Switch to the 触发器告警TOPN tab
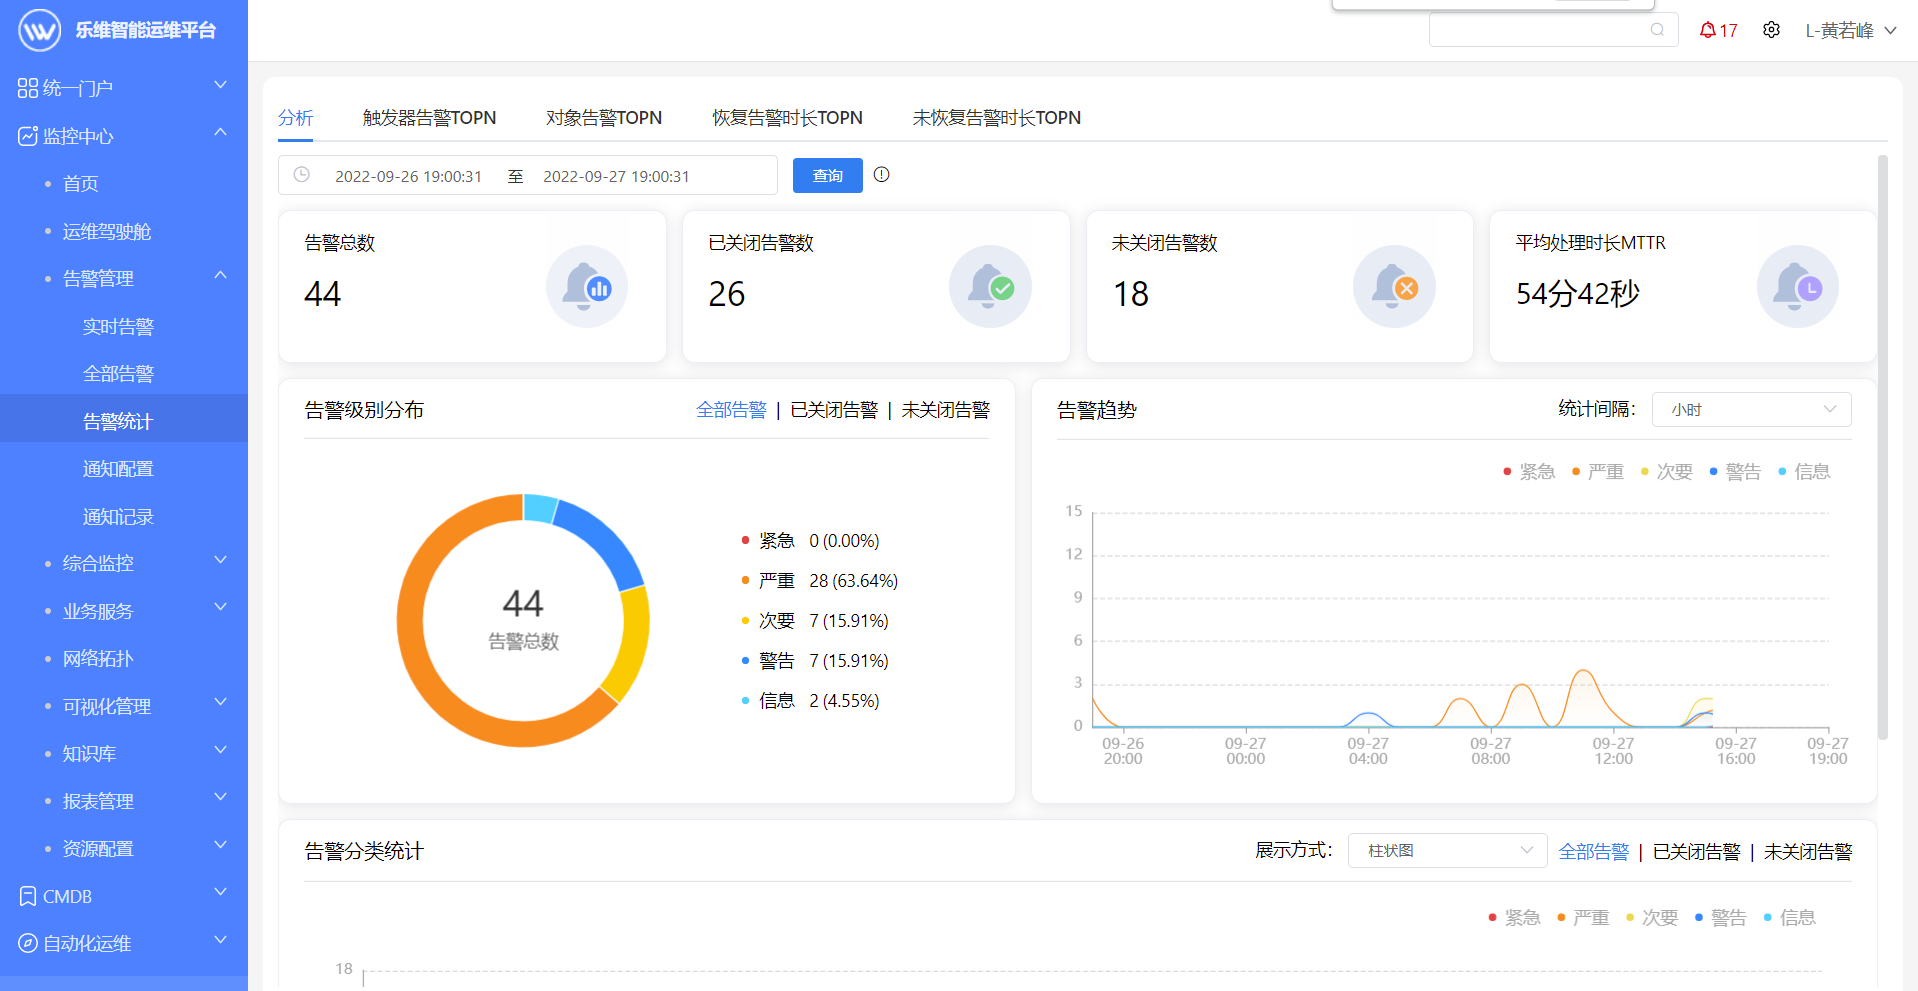Screen dimensions: 1918x991 click(x=429, y=118)
